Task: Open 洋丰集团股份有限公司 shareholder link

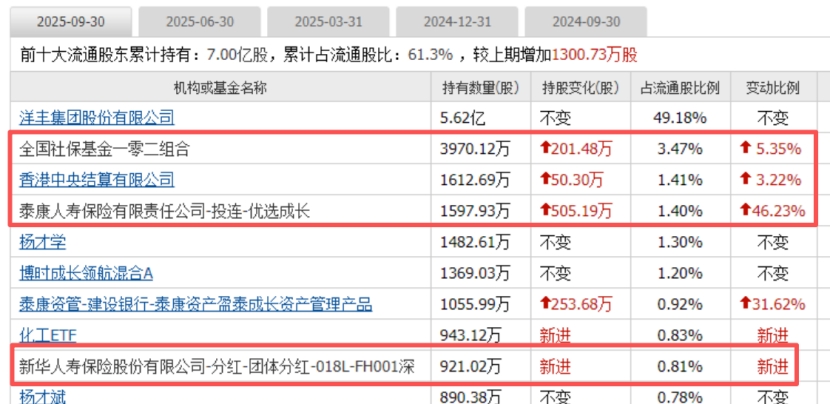Action: (97, 118)
